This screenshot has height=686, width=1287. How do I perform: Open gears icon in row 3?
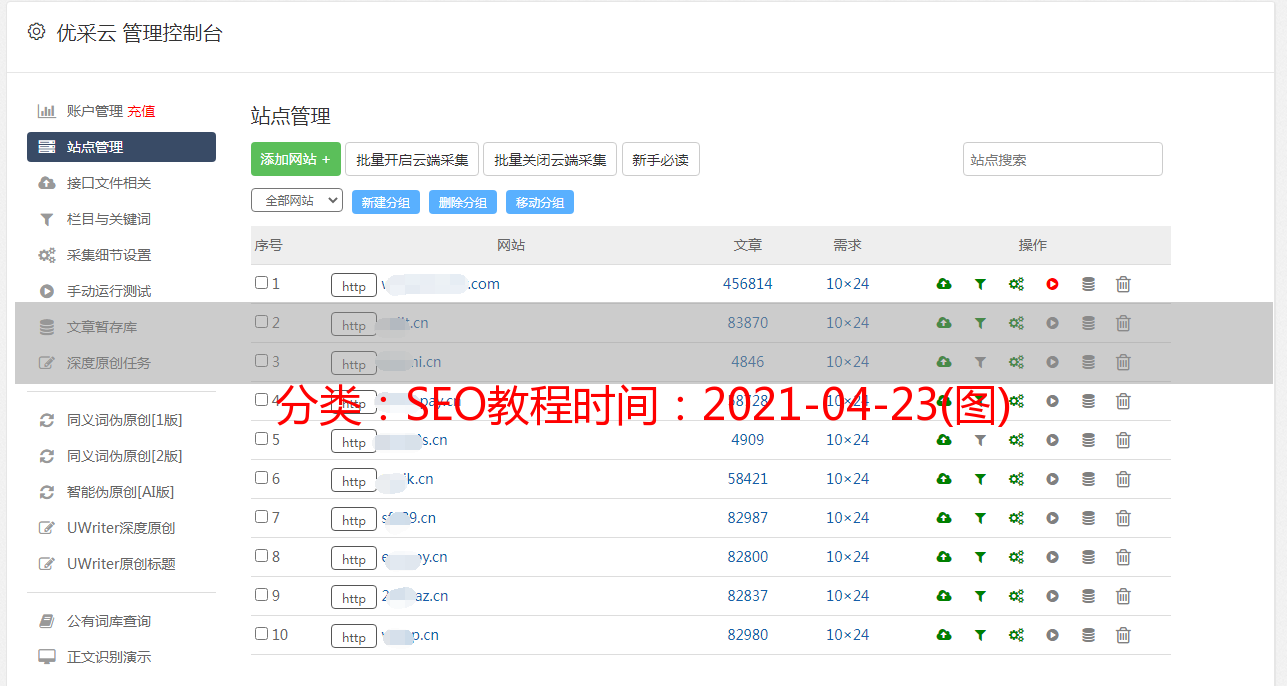click(x=1016, y=362)
